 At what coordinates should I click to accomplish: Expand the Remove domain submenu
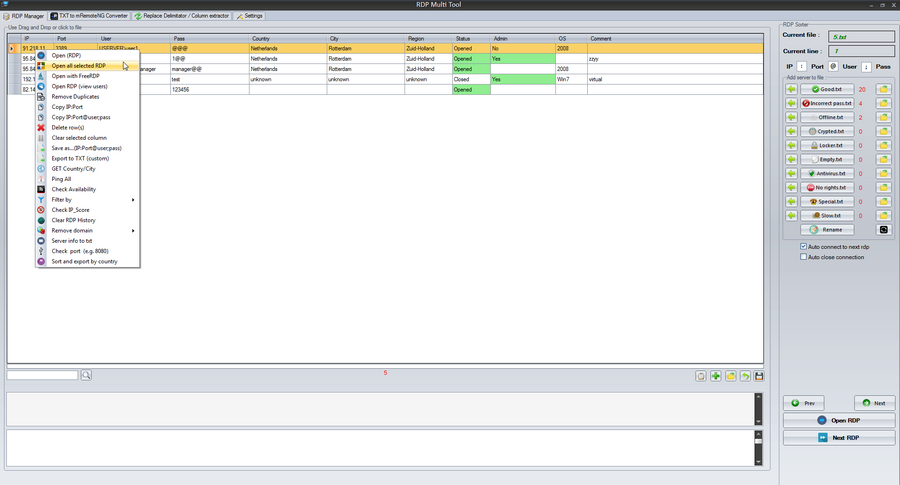pyautogui.click(x=90, y=231)
